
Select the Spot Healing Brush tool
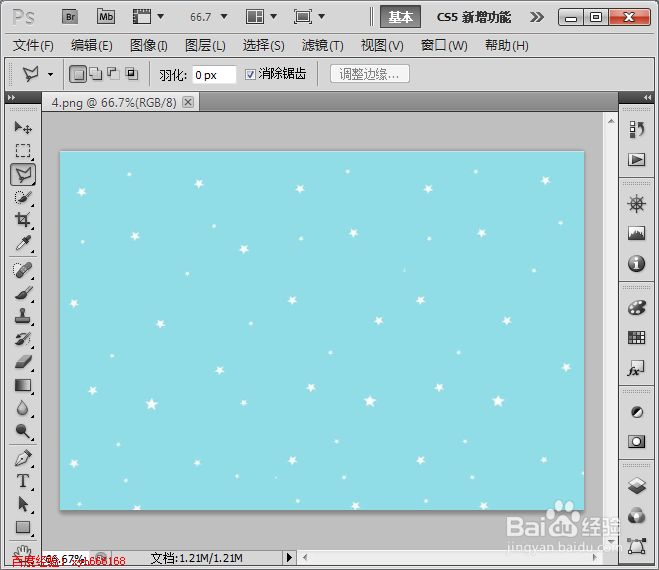click(23, 270)
